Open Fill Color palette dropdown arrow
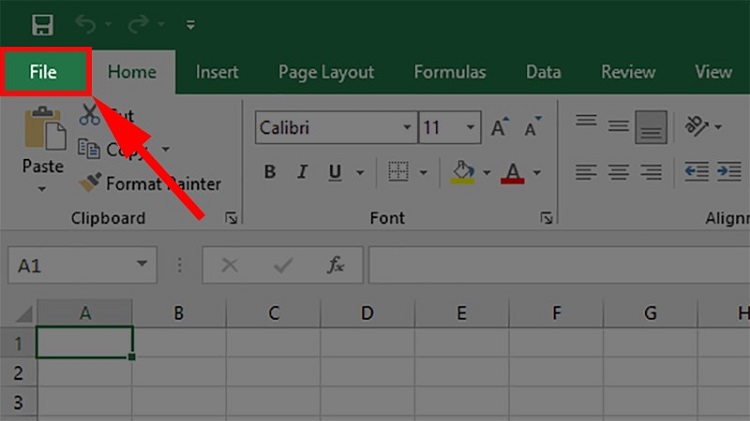Screen dimensions: 750x421 tap(486, 173)
